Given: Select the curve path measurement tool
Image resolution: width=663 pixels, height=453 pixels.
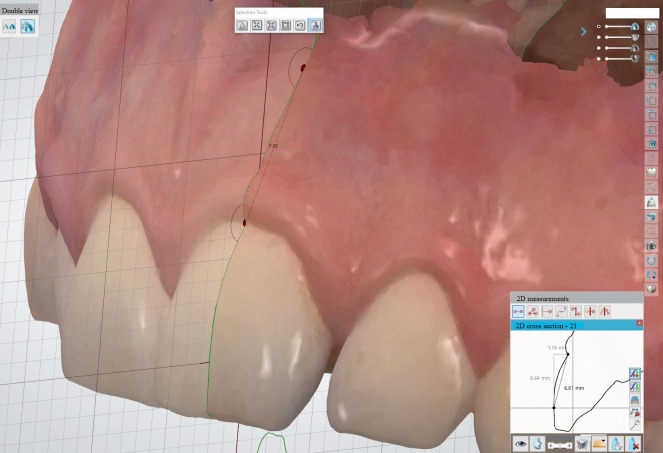Looking at the screenshot, I should click(561, 312).
